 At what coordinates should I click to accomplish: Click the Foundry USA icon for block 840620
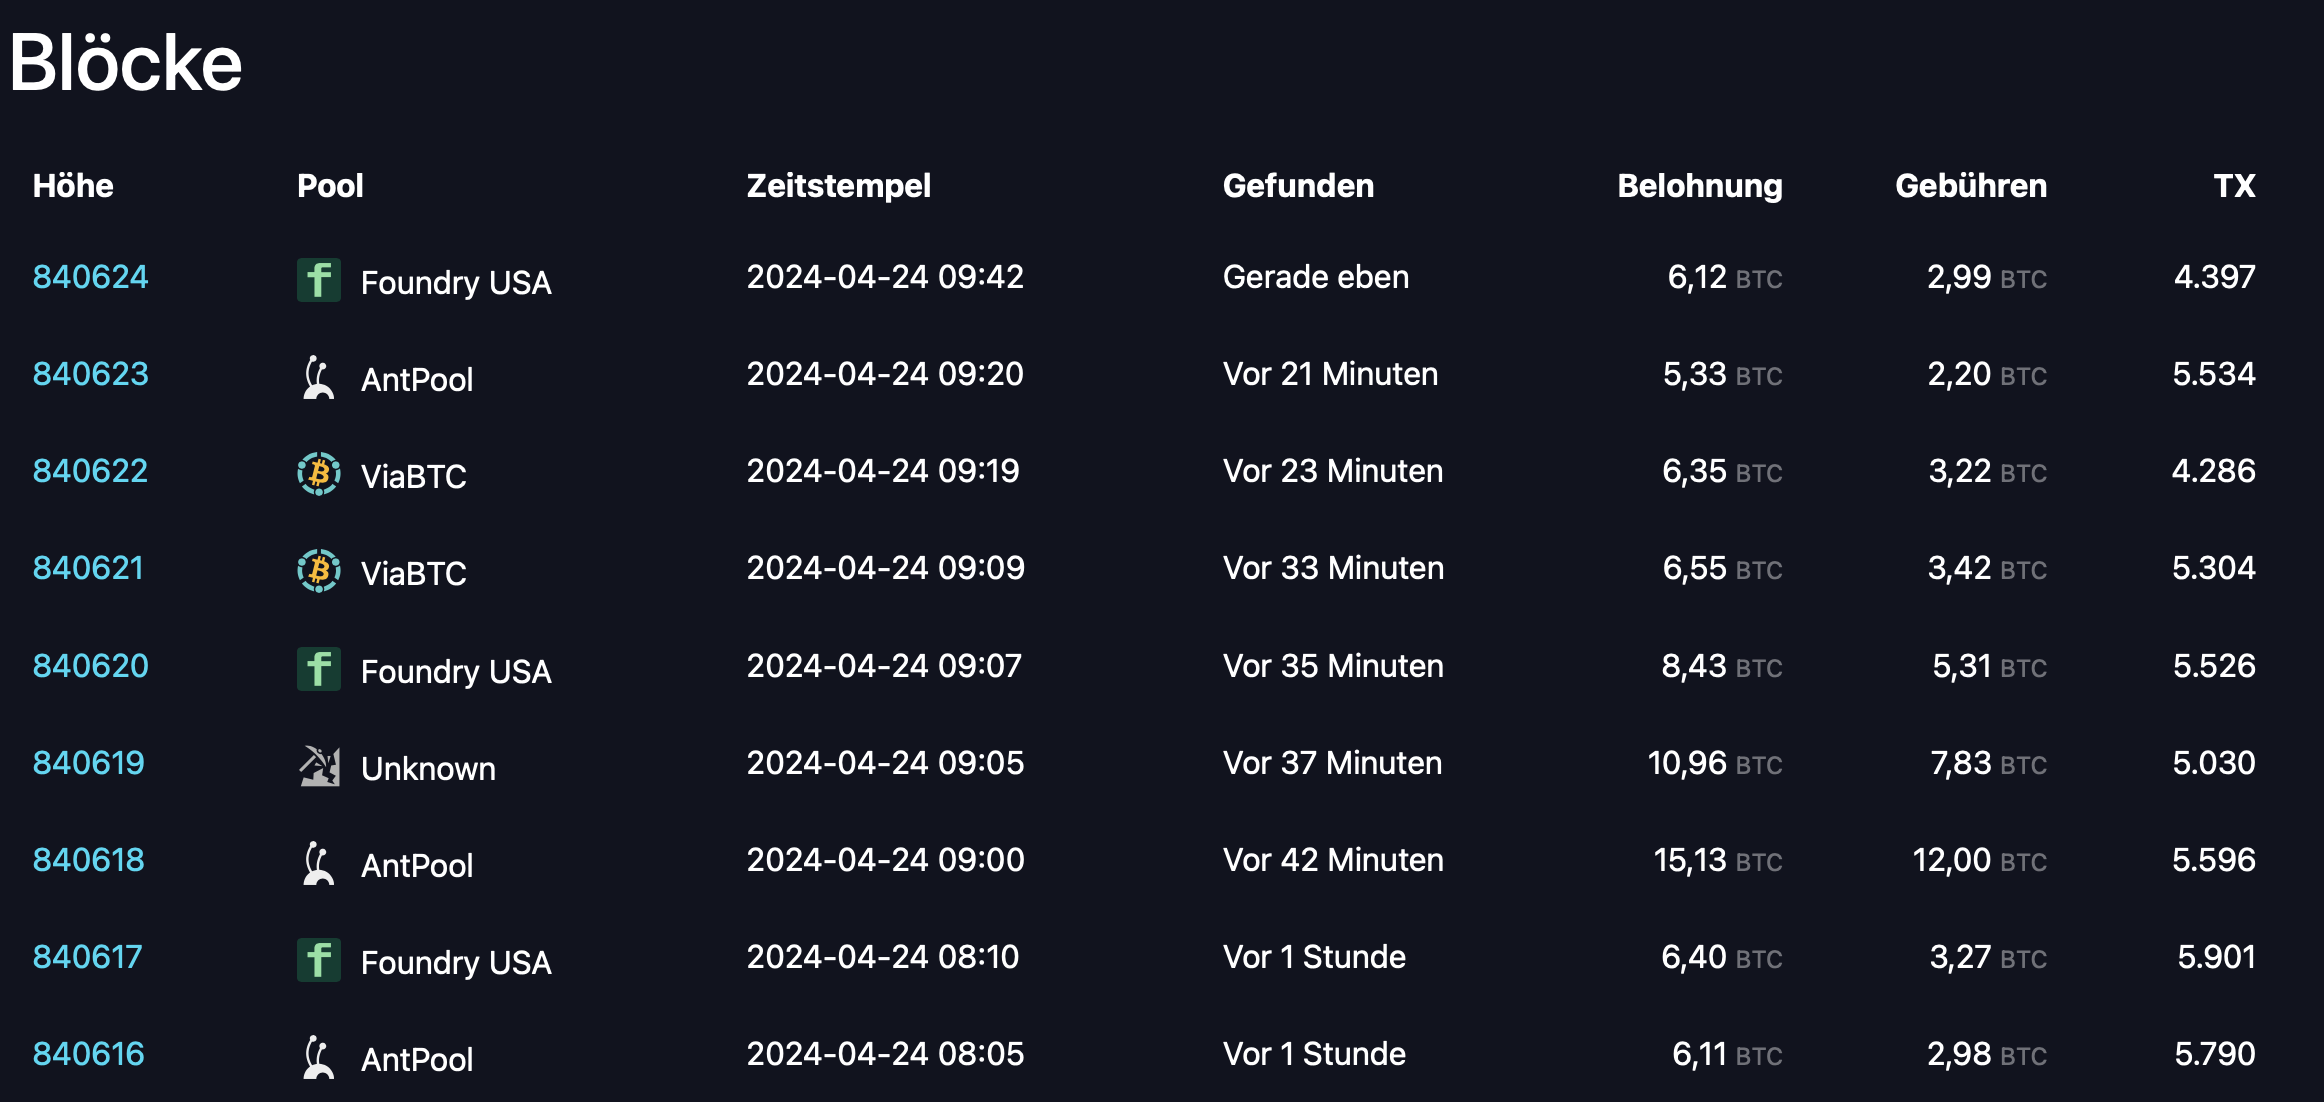coord(319,669)
